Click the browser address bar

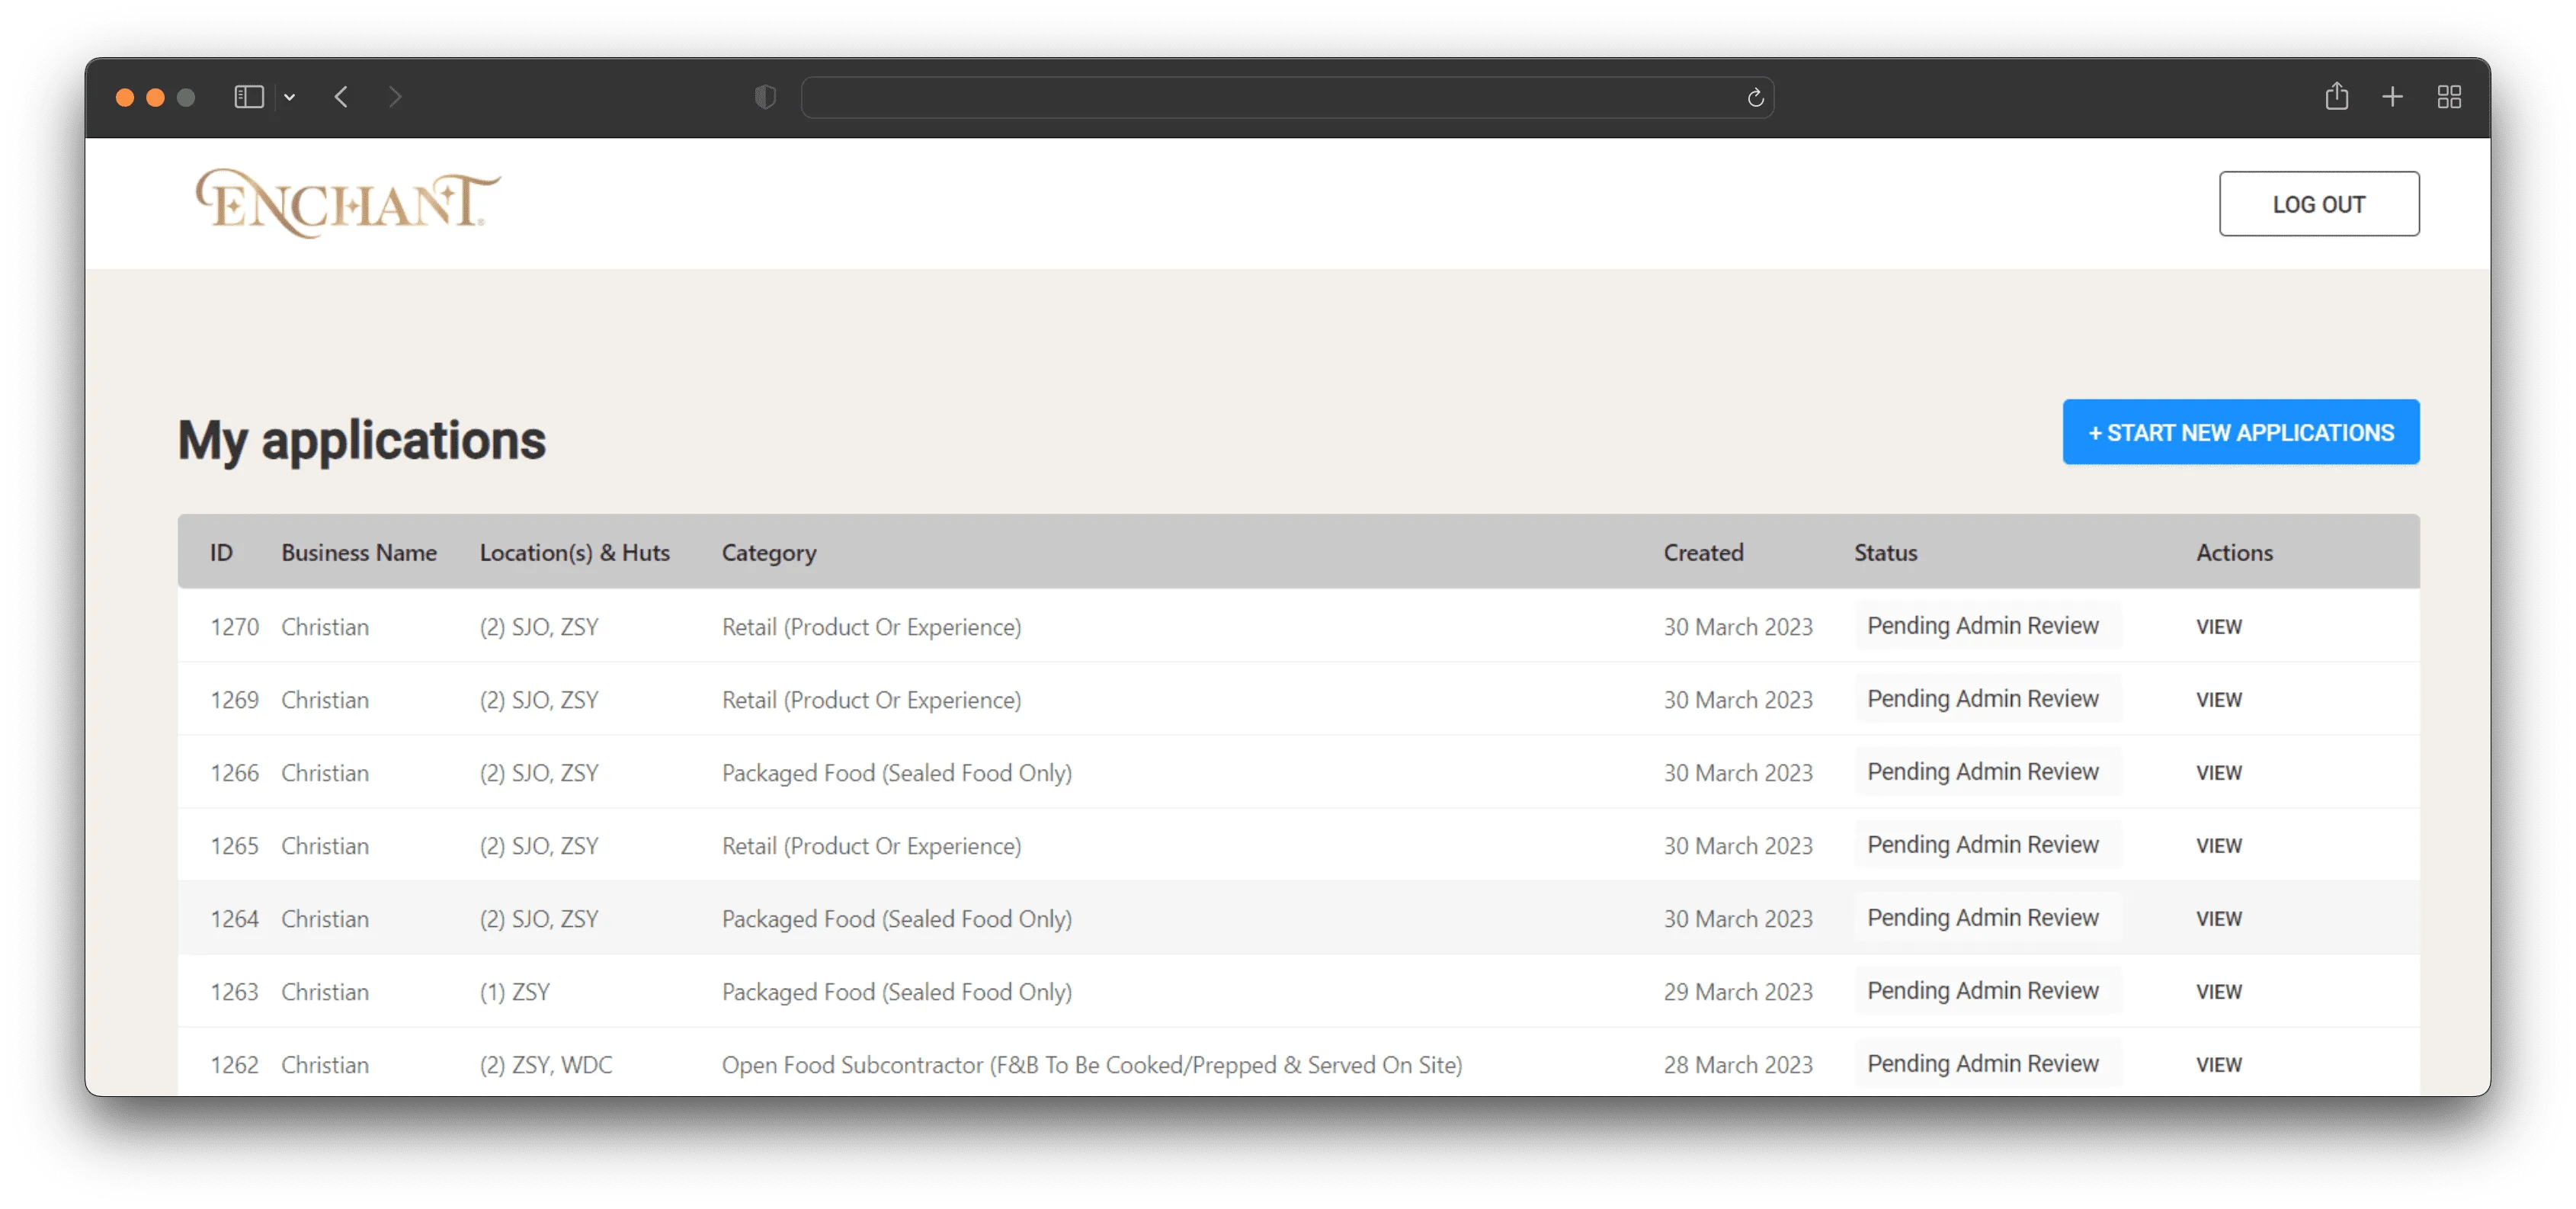[x=1287, y=97]
